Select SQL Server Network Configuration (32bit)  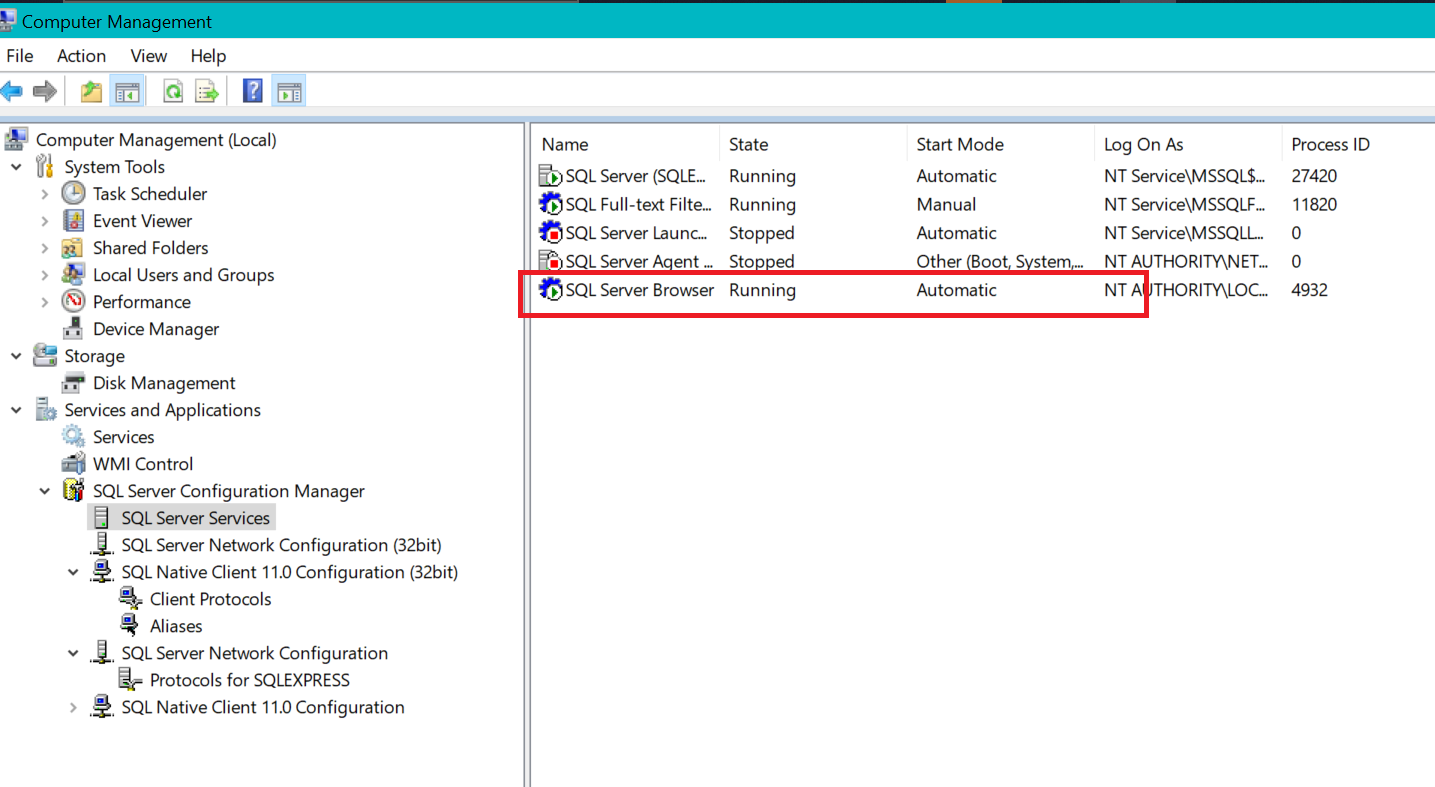tap(282, 545)
